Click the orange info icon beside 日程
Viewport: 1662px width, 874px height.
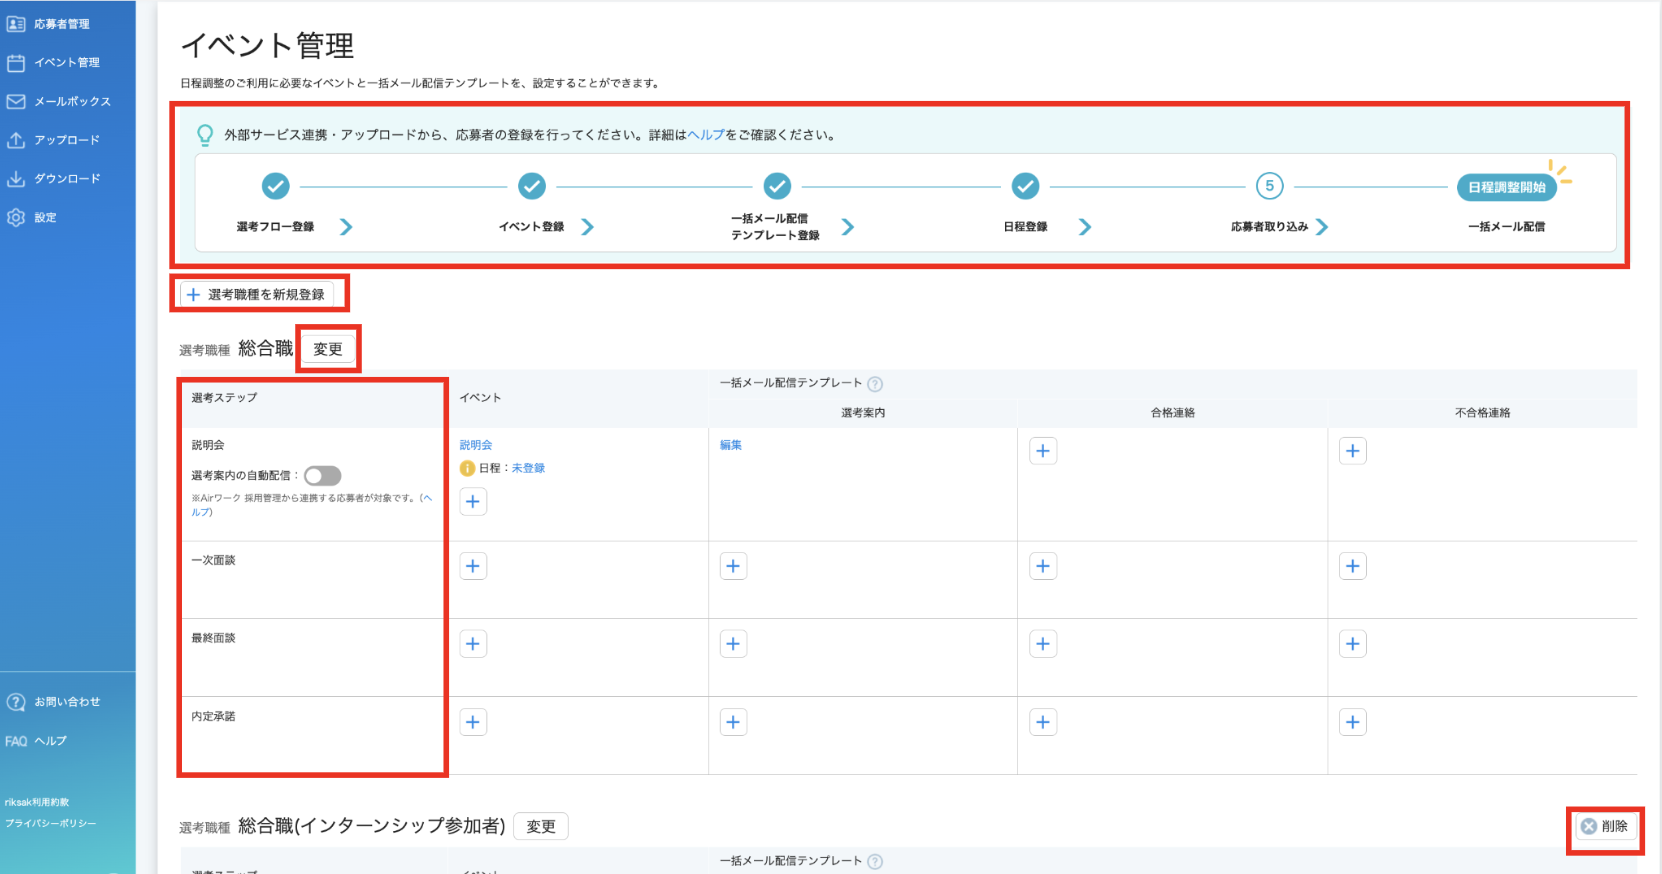point(467,468)
